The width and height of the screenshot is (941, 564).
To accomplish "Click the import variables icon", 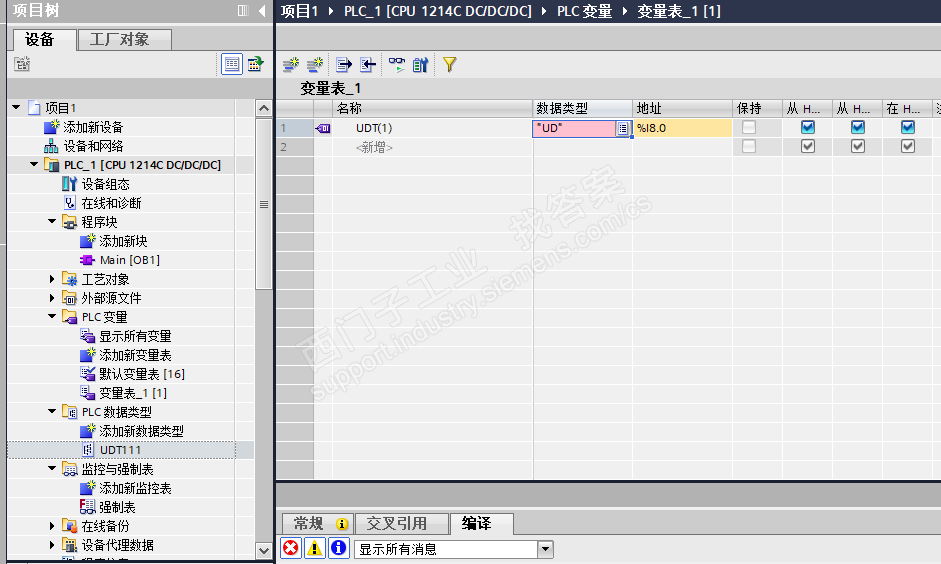I will [x=367, y=64].
